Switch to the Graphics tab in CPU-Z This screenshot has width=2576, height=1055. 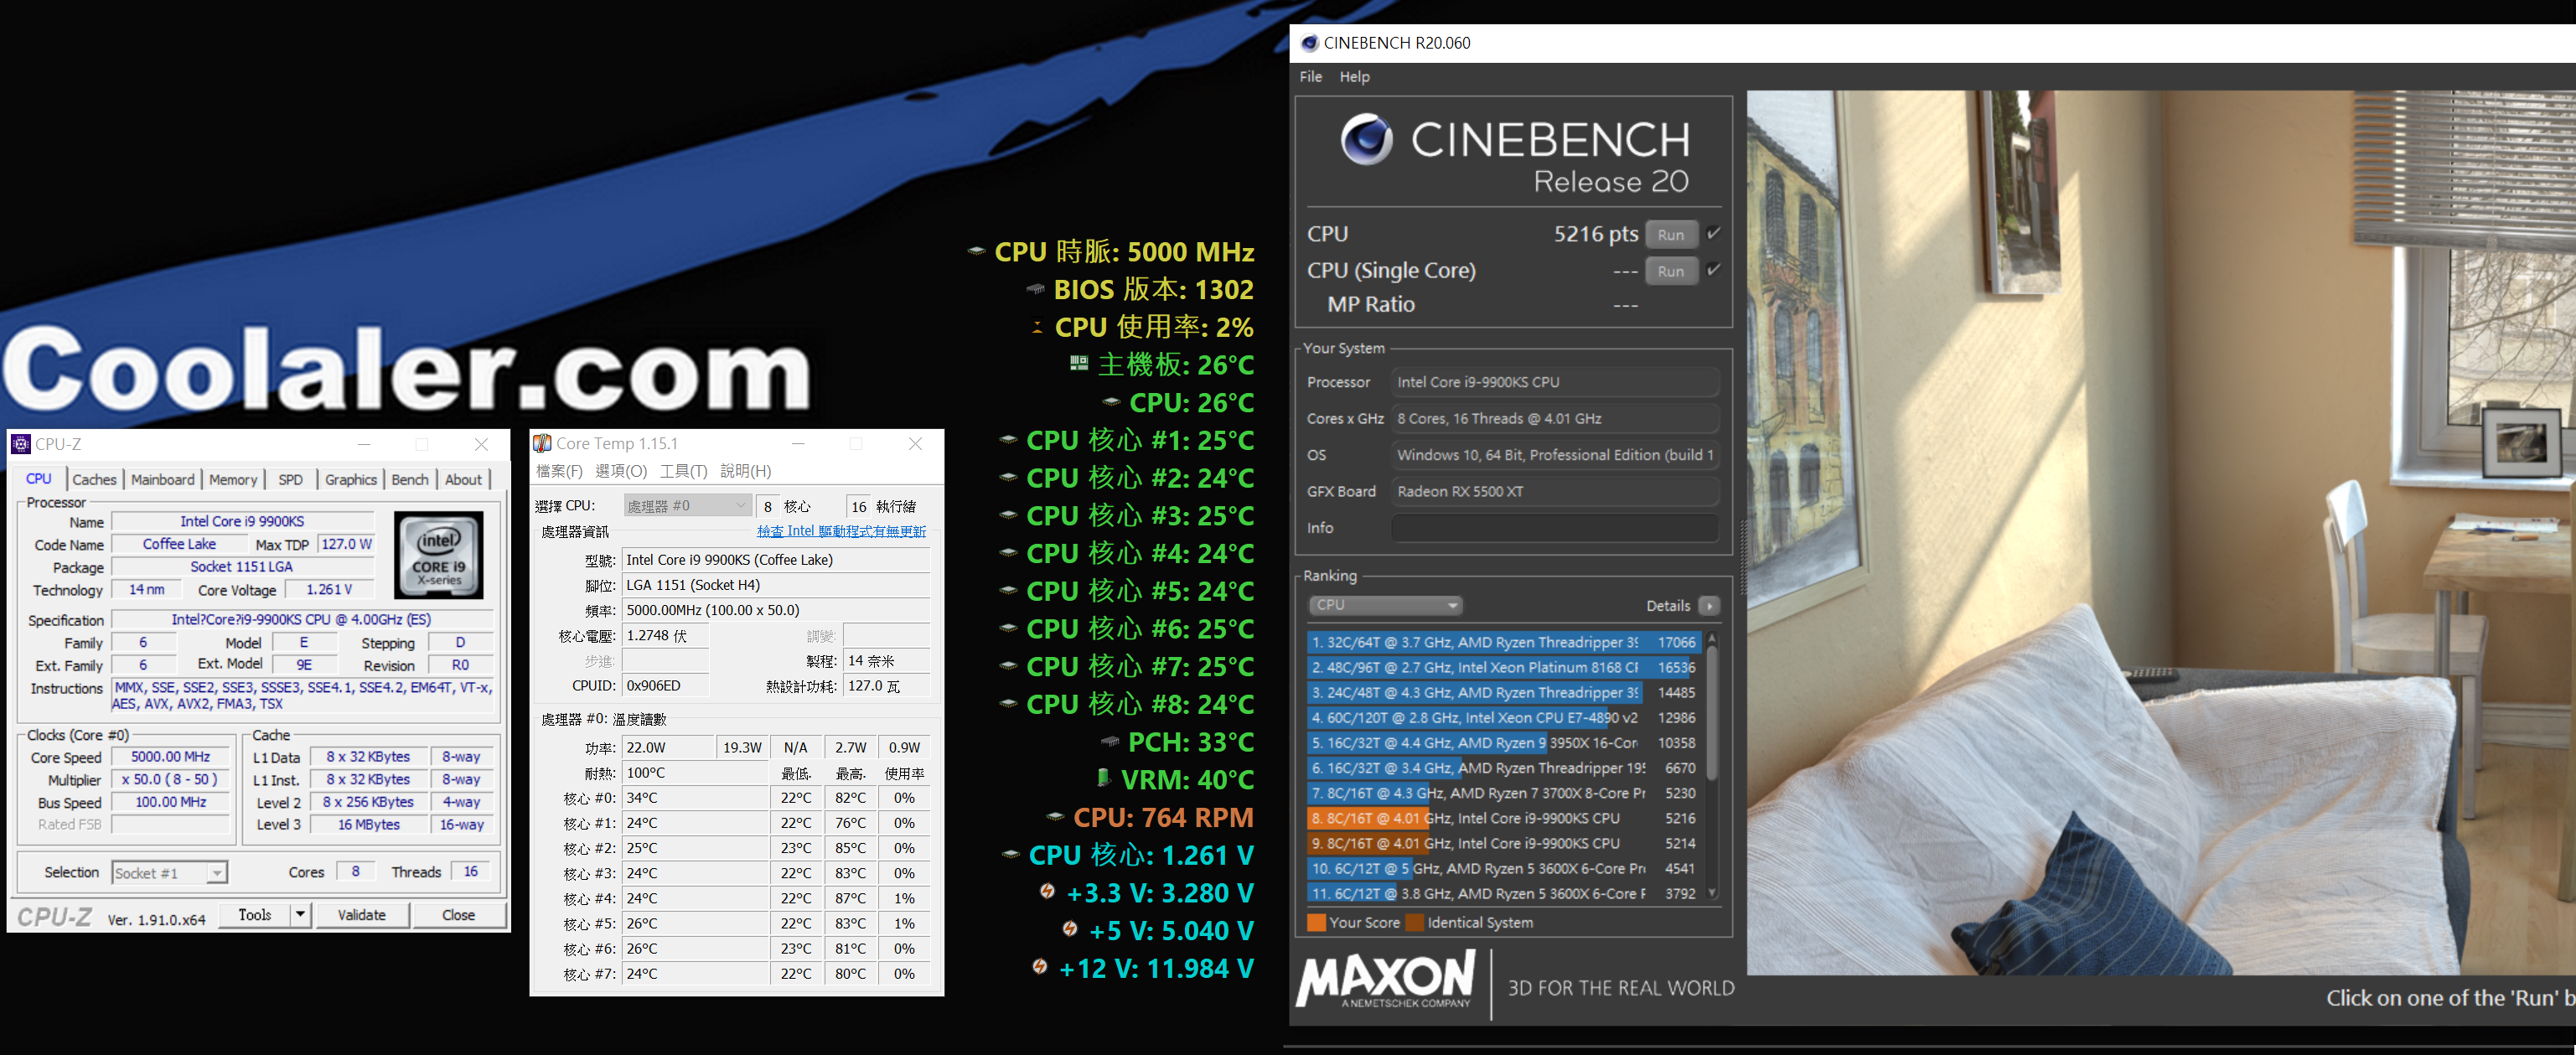tap(351, 480)
